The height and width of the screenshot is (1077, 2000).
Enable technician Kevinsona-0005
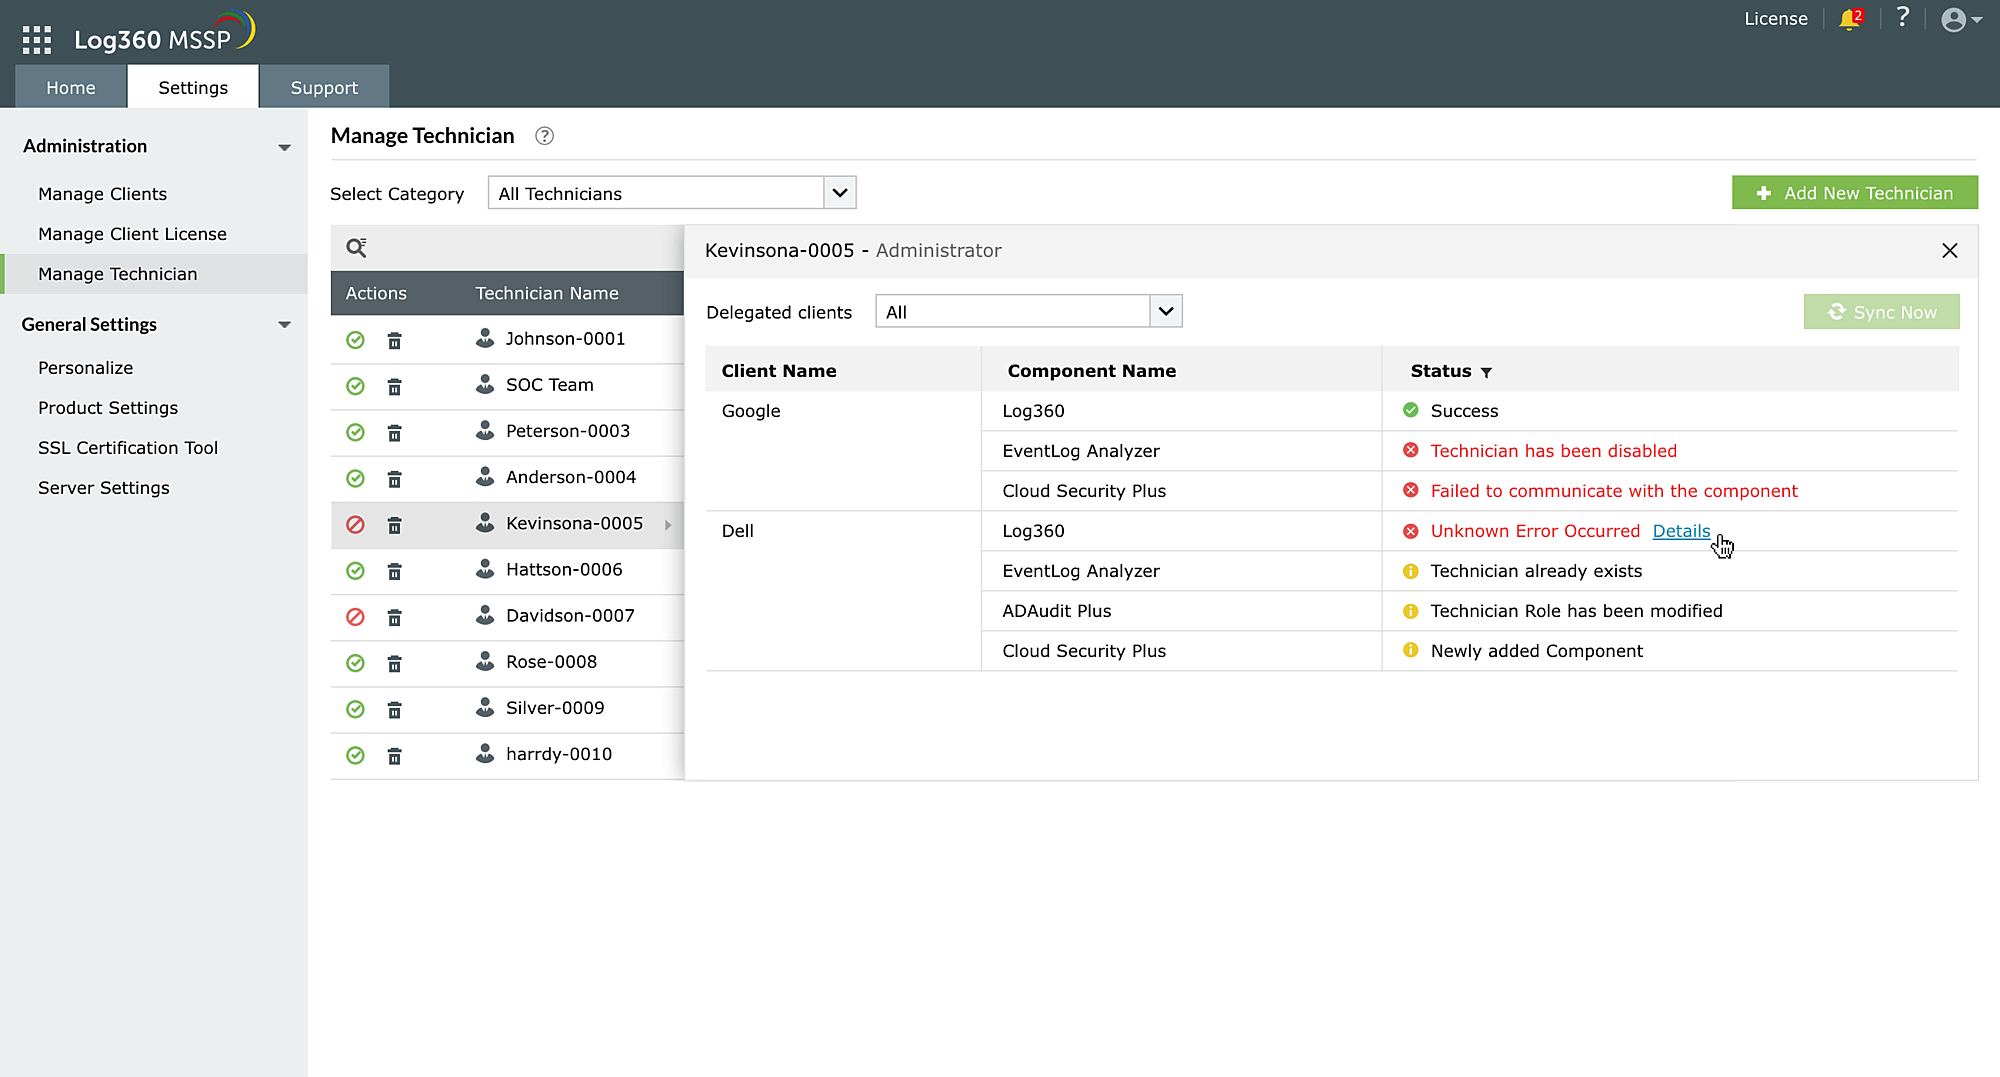pos(355,524)
